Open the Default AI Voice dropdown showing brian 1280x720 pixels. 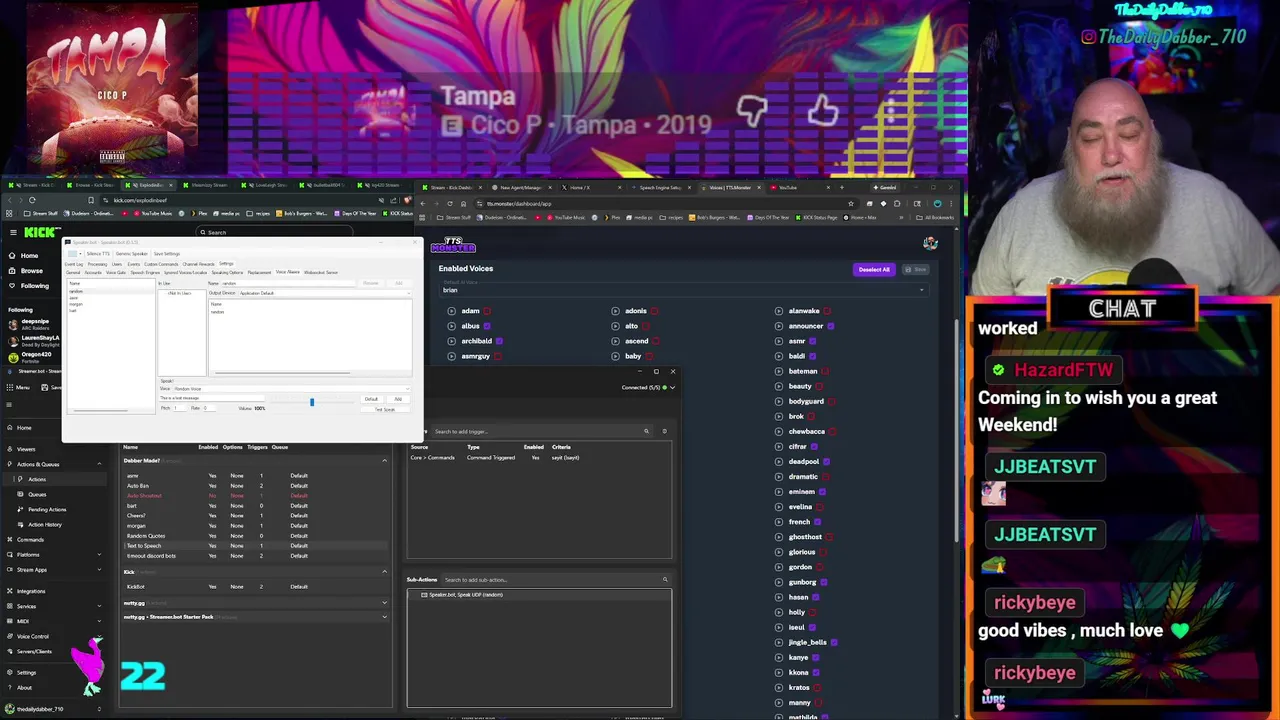[x=684, y=290]
